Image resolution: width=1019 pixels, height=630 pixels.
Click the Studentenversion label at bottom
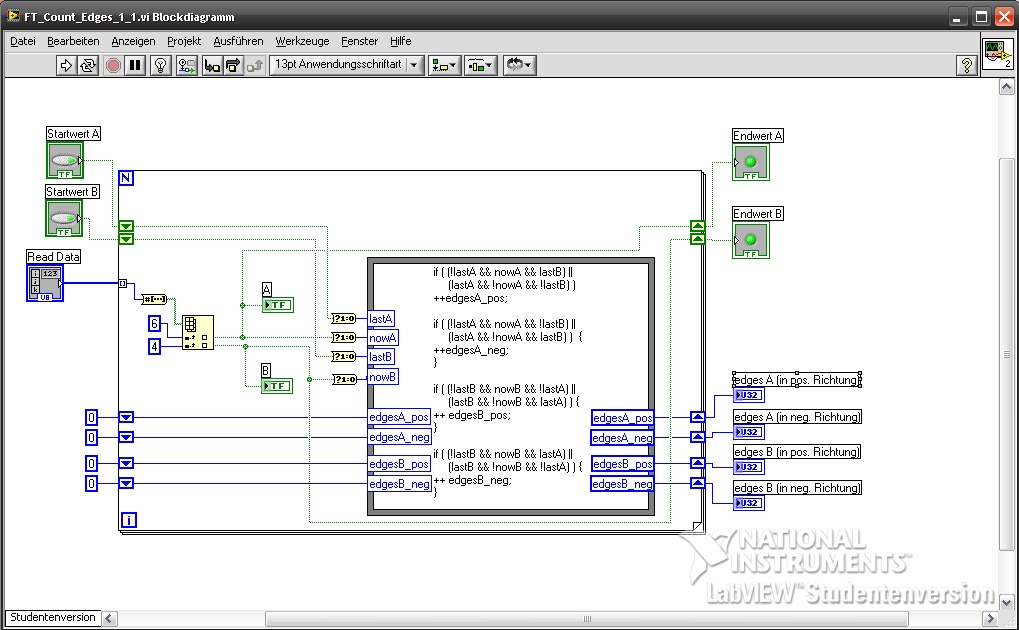coord(53,617)
